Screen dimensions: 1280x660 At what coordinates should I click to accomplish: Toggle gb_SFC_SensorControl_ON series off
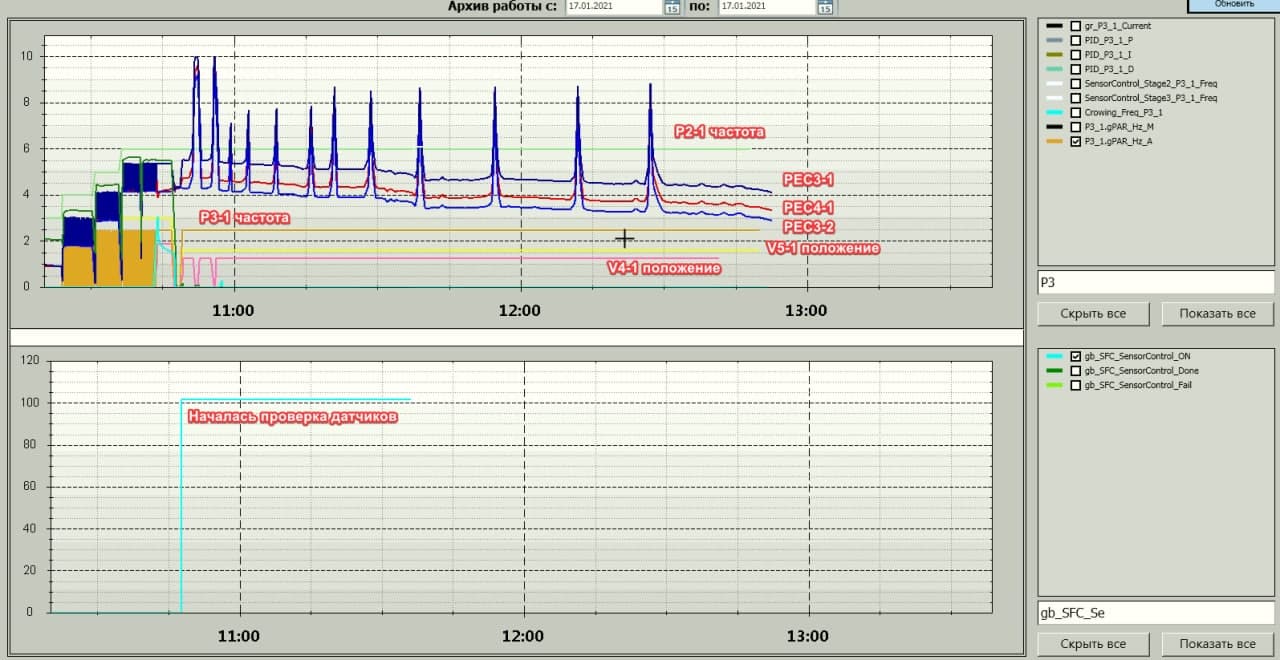(1076, 356)
